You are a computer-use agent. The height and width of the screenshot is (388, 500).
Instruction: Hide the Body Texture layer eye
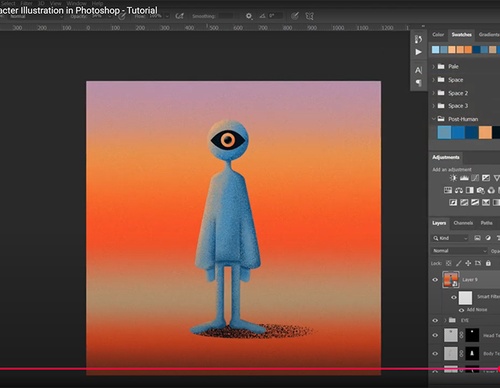point(435,354)
